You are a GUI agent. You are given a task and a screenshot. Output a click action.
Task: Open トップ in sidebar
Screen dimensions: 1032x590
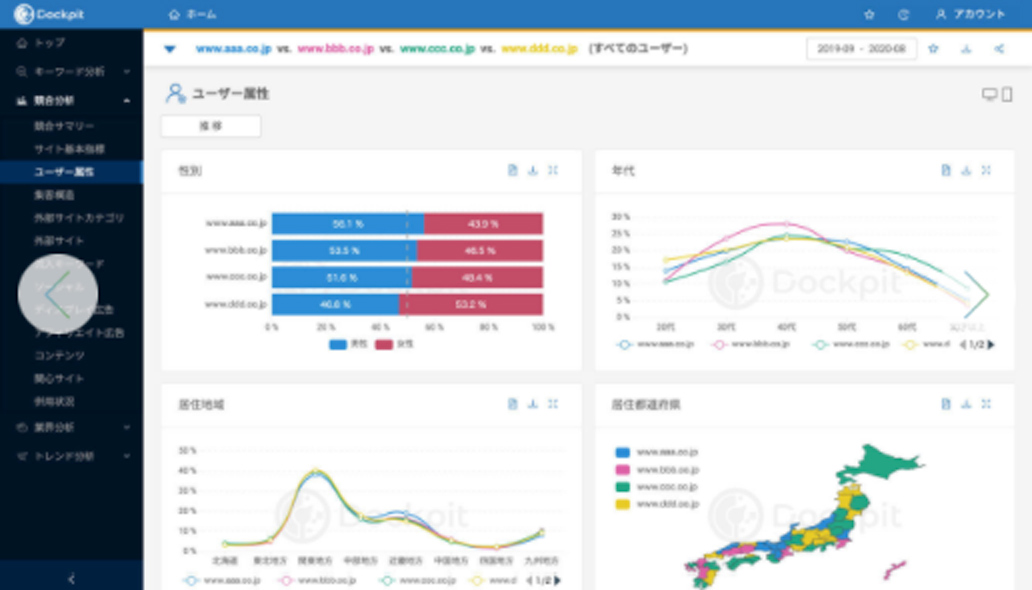[x=49, y=43]
